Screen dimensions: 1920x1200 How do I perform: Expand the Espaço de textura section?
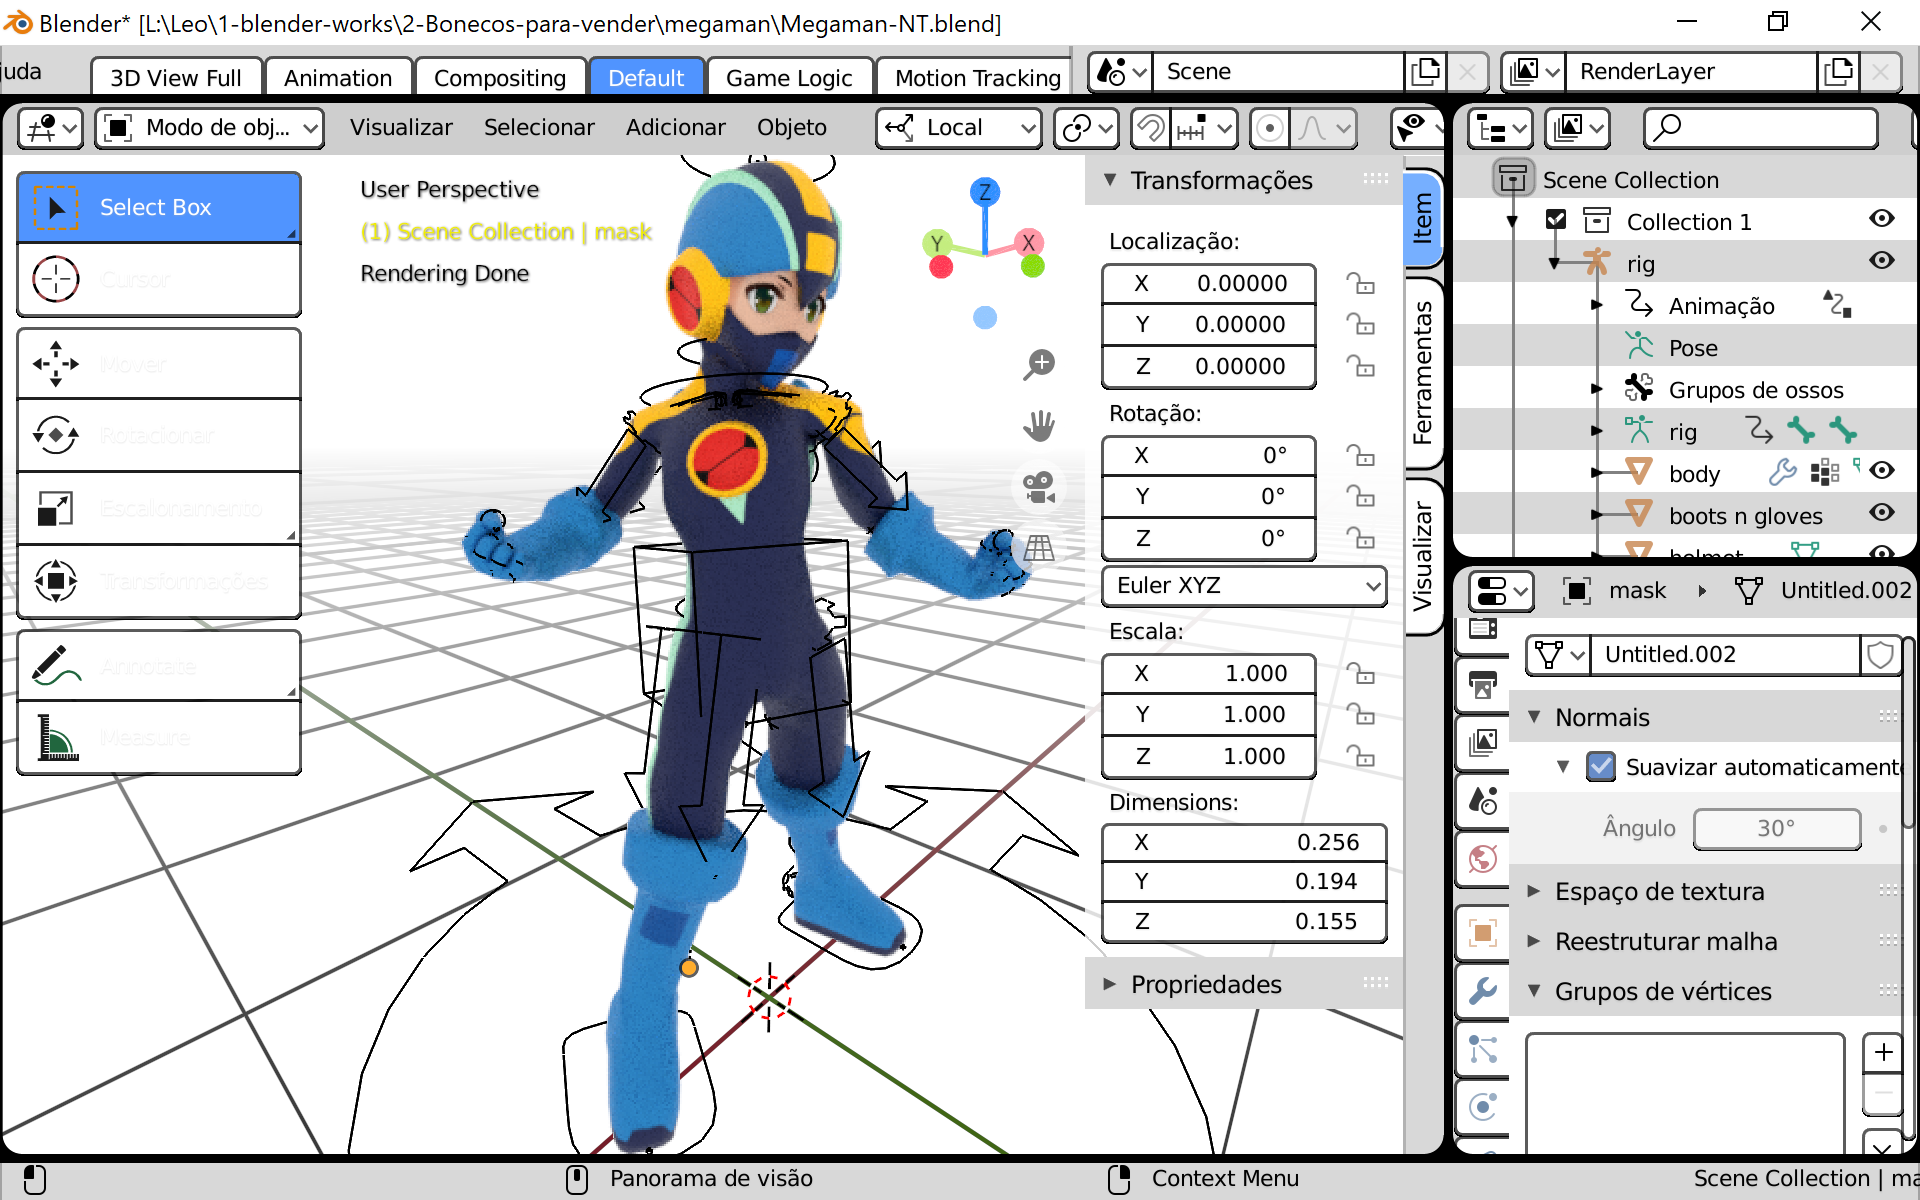[x=1659, y=891]
